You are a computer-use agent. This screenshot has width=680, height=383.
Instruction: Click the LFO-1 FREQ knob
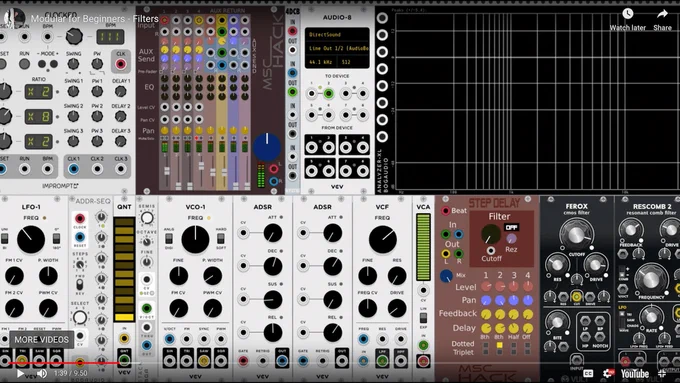(x=31, y=239)
